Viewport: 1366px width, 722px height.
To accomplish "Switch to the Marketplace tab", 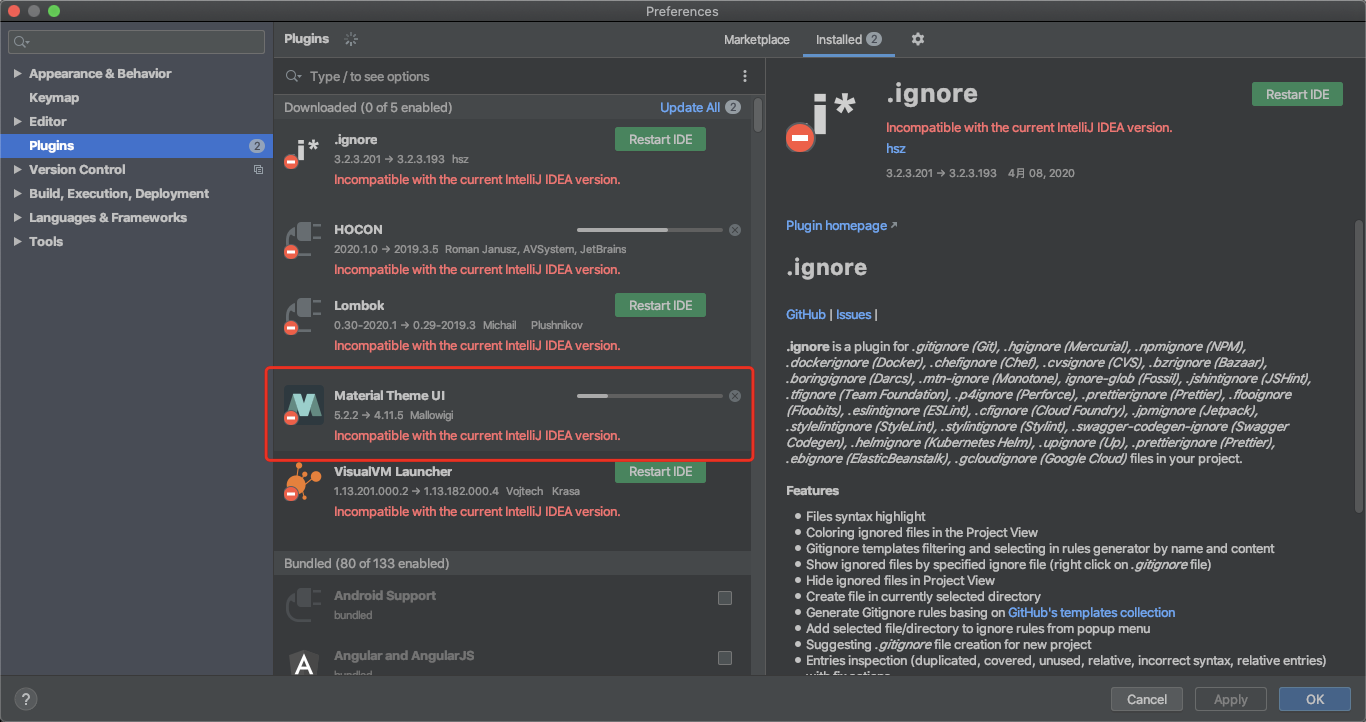I will [757, 40].
